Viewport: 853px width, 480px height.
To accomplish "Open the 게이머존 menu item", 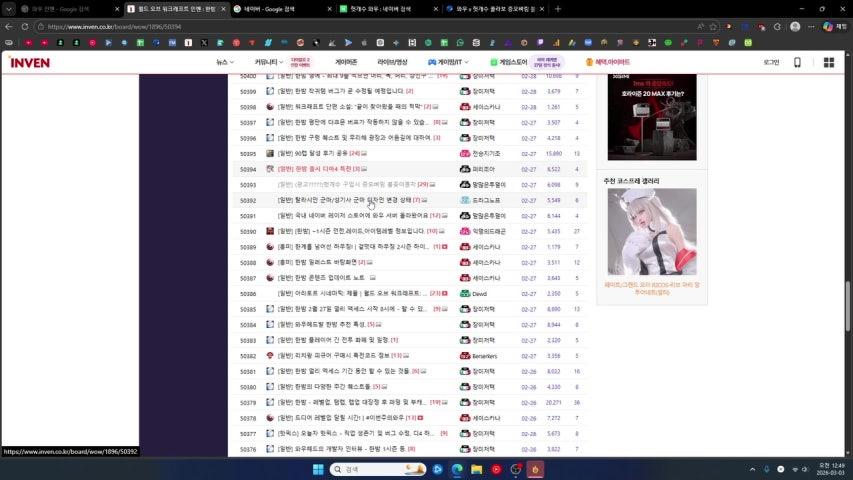I will (346, 63).
